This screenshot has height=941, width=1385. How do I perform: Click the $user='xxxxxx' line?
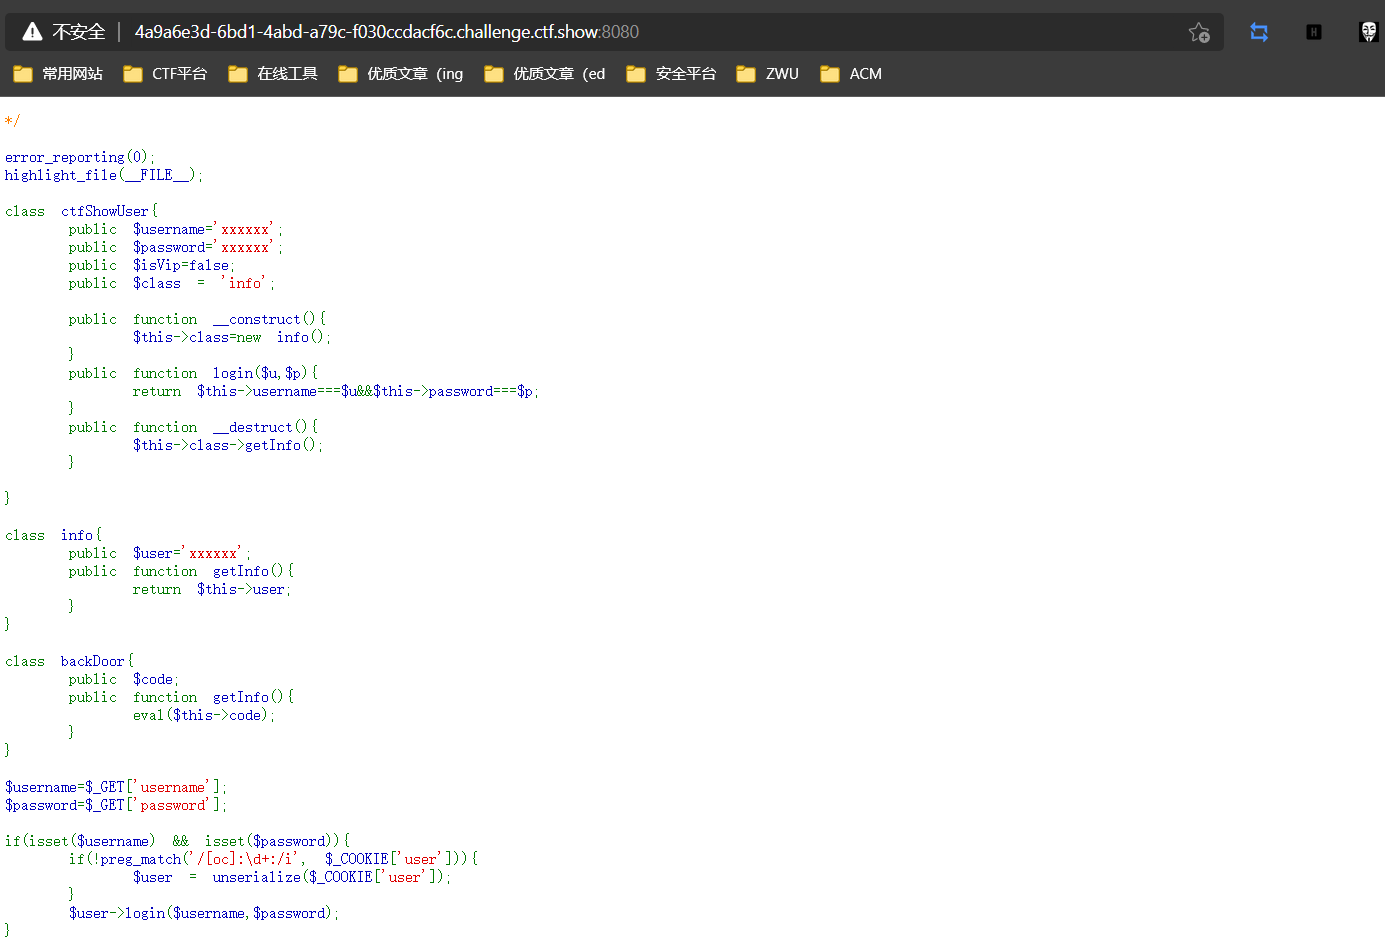[x=160, y=553]
